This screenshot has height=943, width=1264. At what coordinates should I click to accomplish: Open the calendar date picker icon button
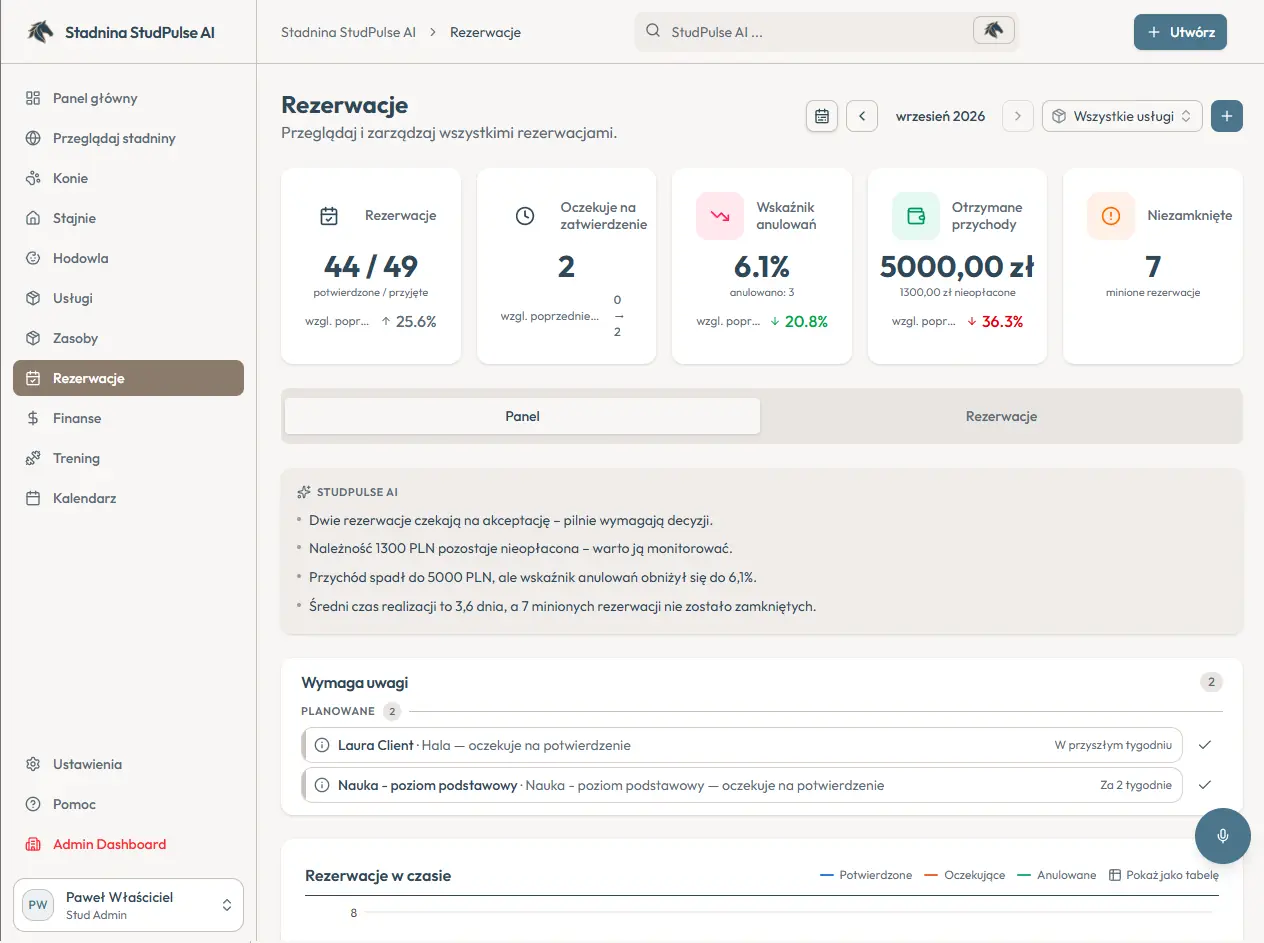click(x=822, y=116)
